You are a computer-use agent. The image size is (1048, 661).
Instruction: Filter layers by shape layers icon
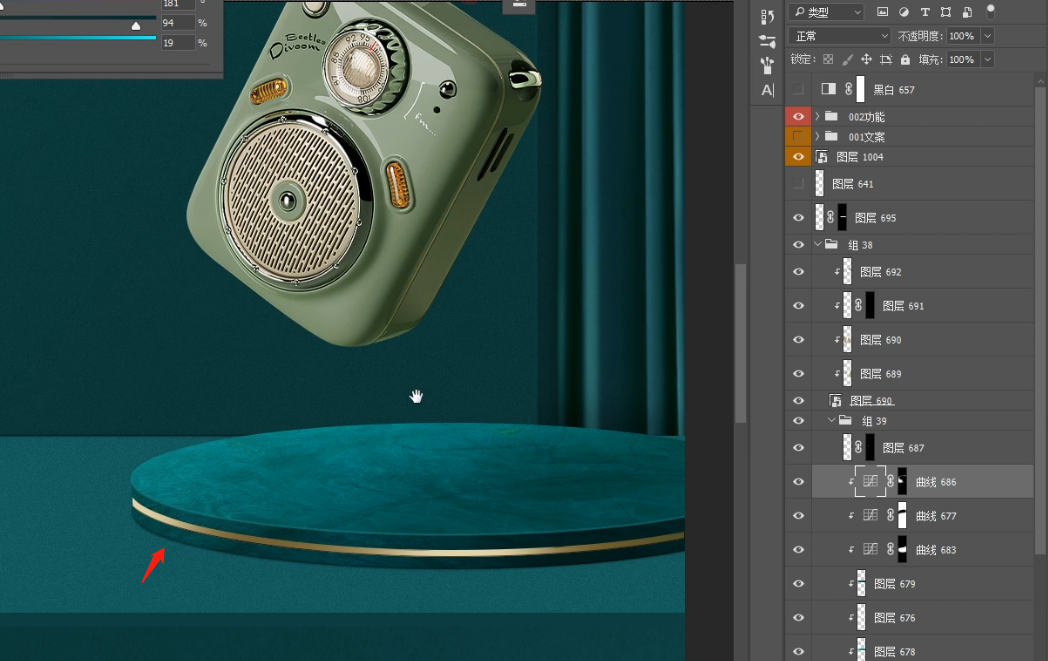946,12
